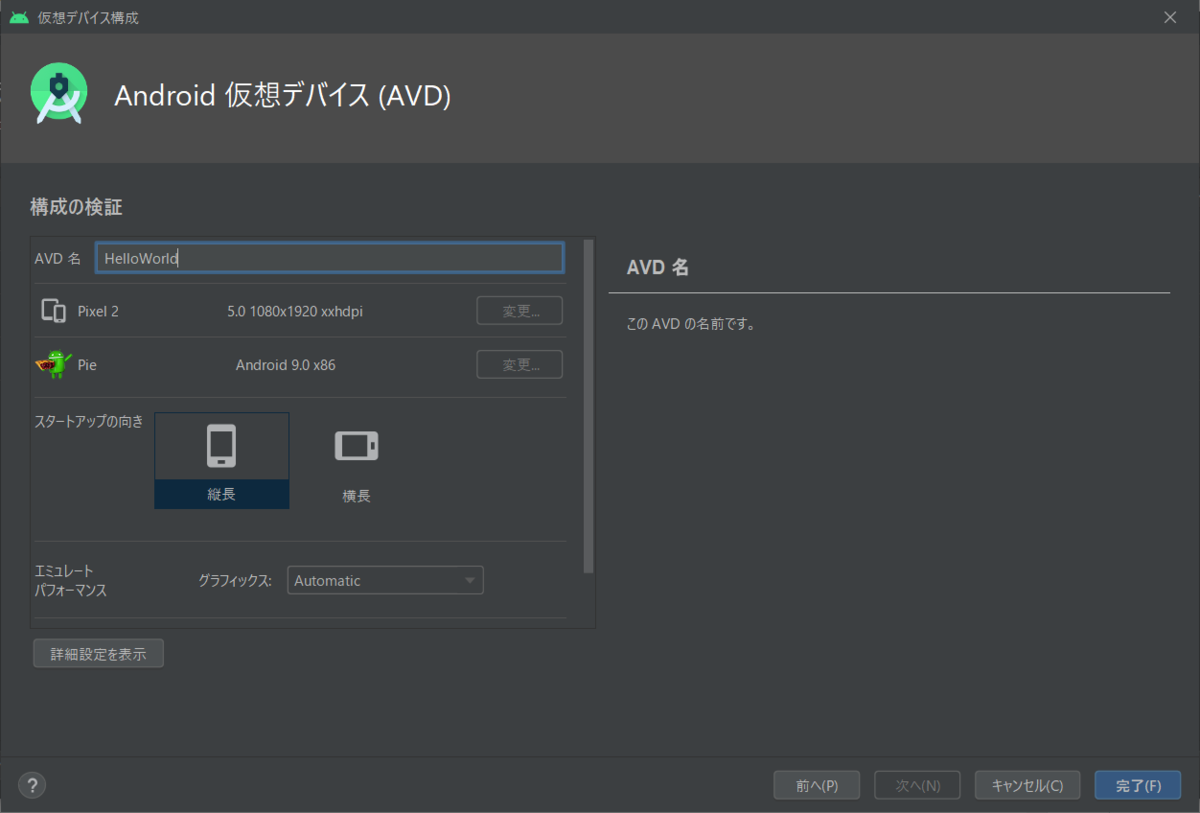The image size is (1200, 813).
Task: Click the 5.0 1080x1920 xxhdpi text
Action: point(295,311)
